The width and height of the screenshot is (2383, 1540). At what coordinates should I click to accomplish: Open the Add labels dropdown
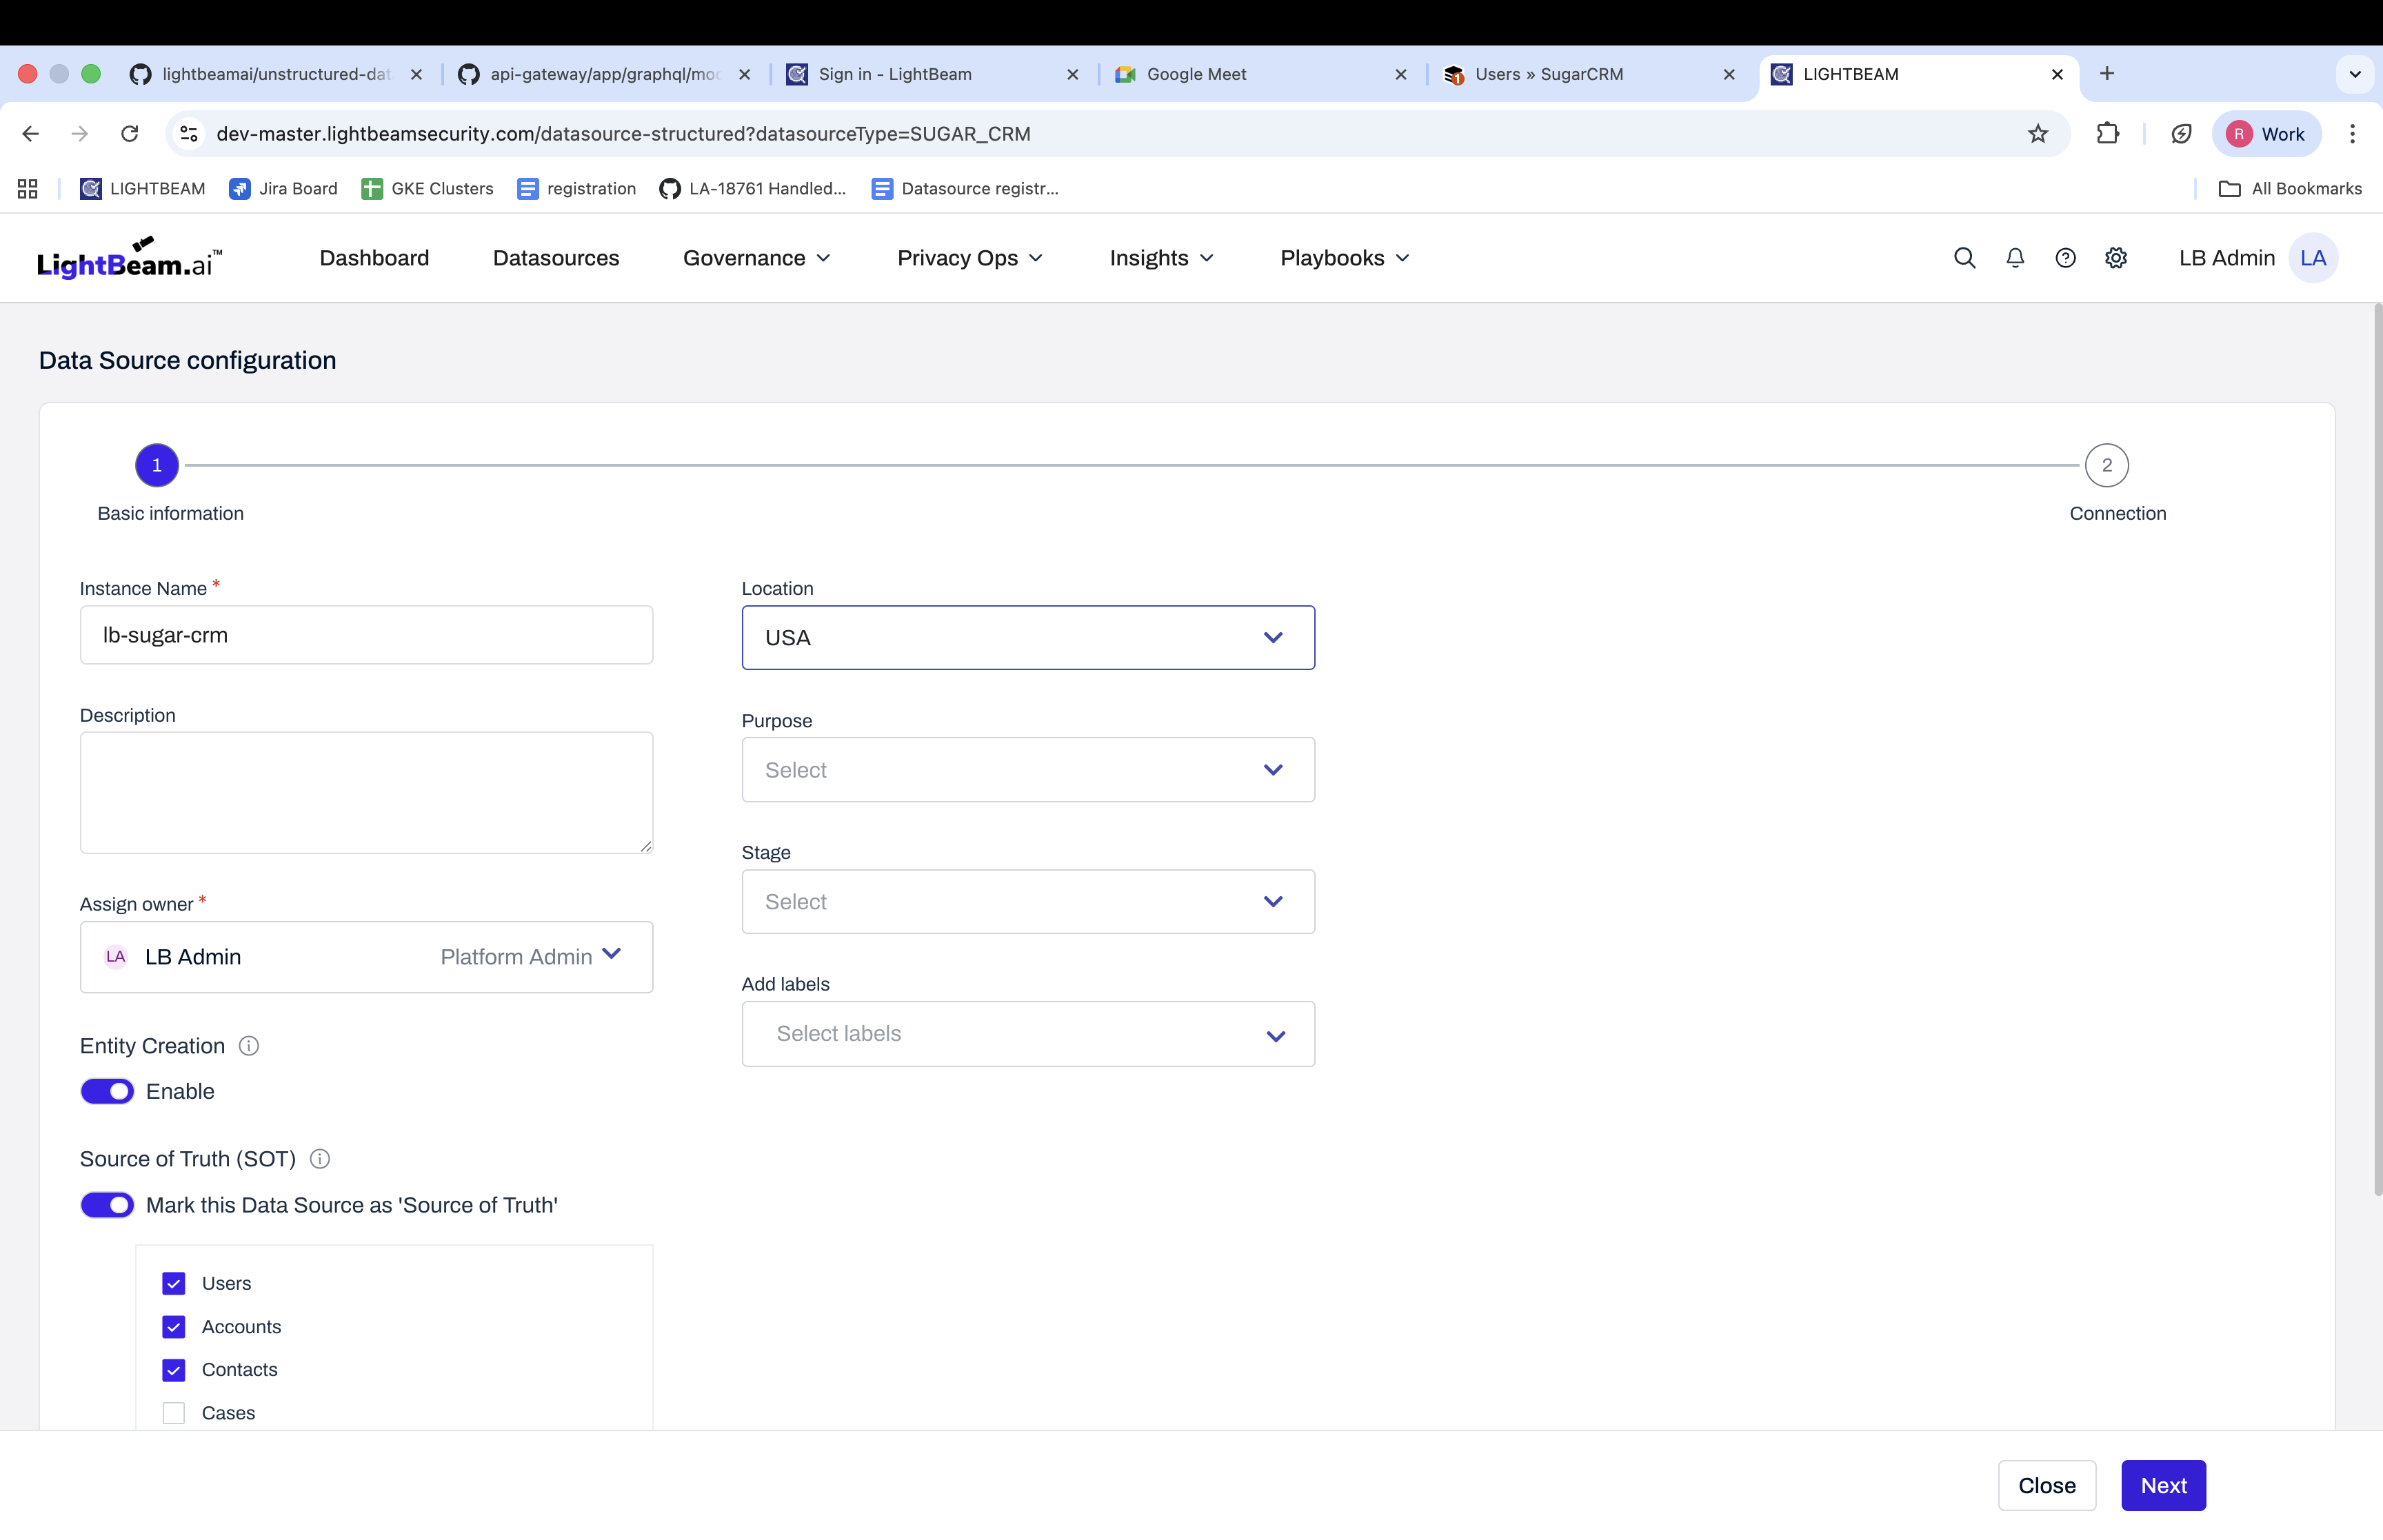coord(1027,1034)
